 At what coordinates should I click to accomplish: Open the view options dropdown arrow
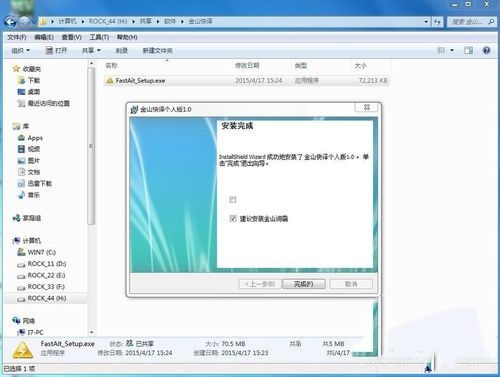point(452,50)
